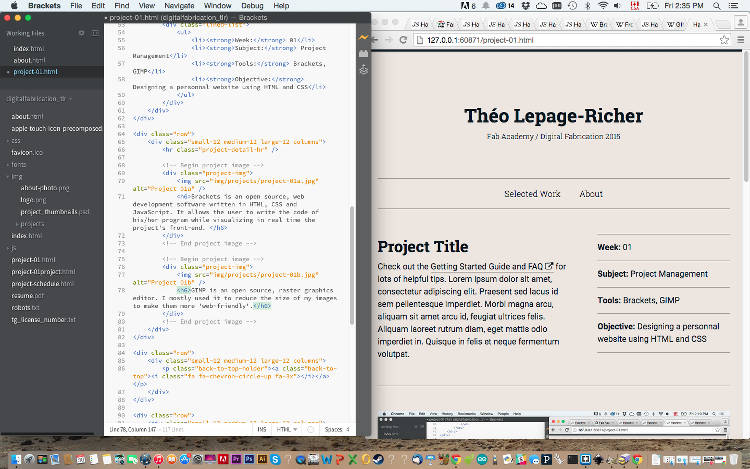
Task: Switch to the first JS Ho Chrome tab
Action: click(420, 24)
